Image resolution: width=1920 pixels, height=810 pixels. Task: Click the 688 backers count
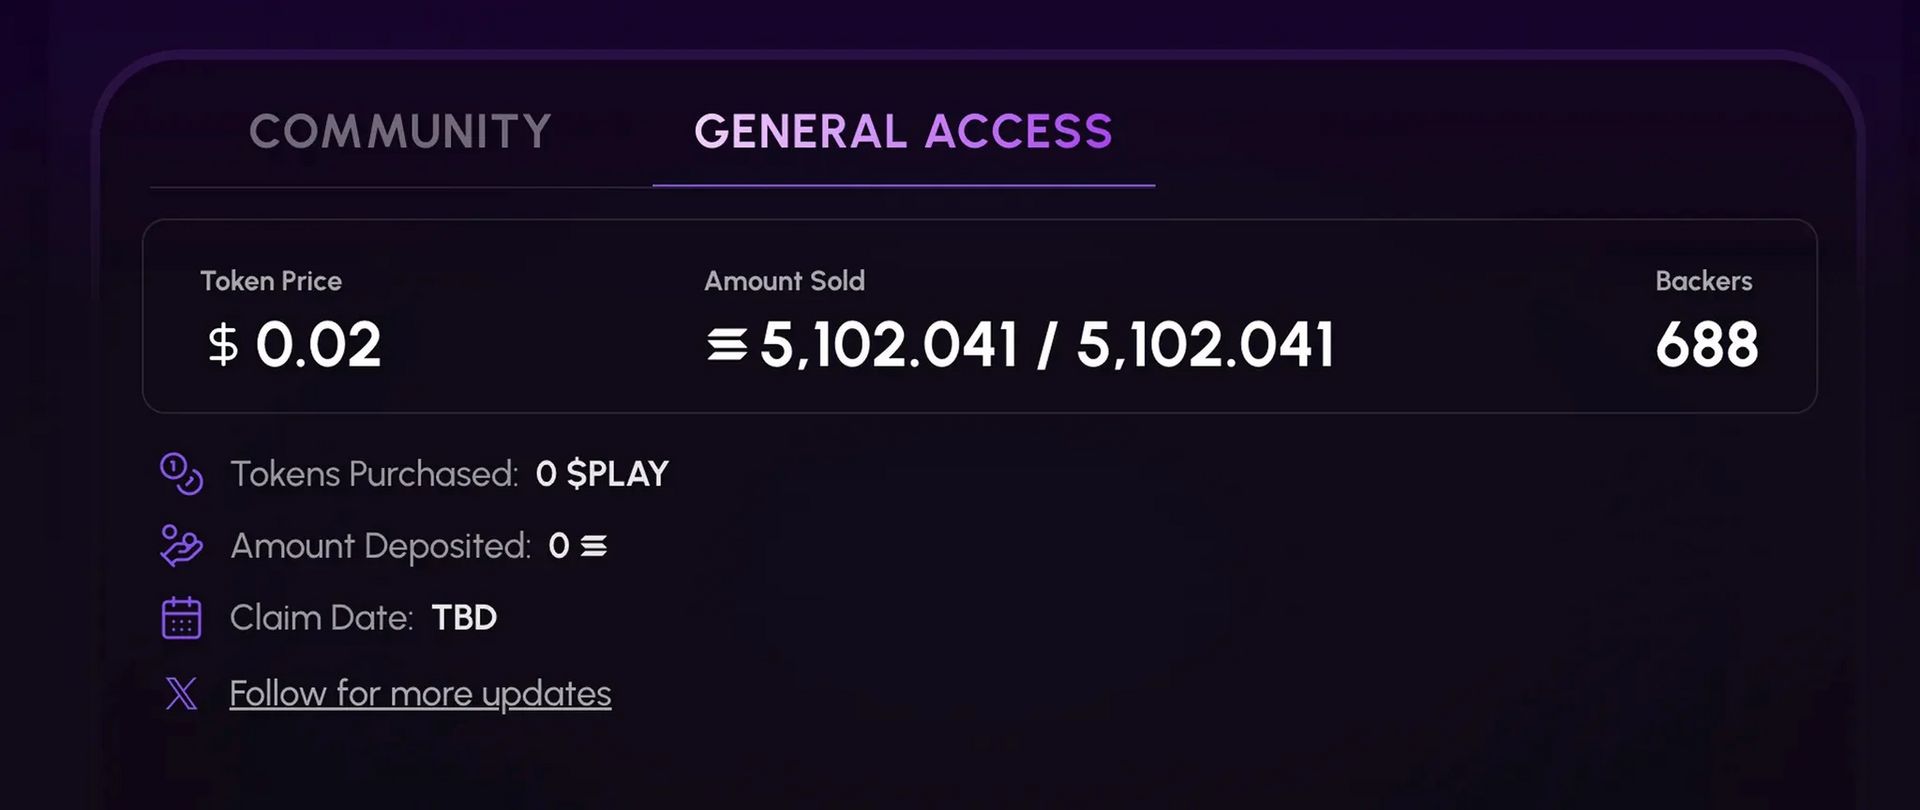pyautogui.click(x=1706, y=345)
